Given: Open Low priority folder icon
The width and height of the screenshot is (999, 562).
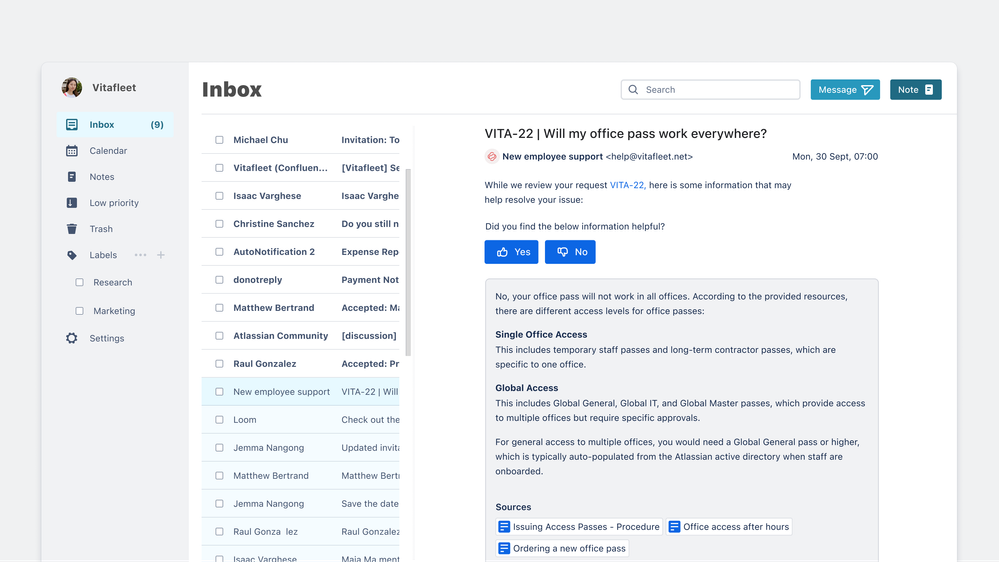Looking at the screenshot, I should 72,203.
